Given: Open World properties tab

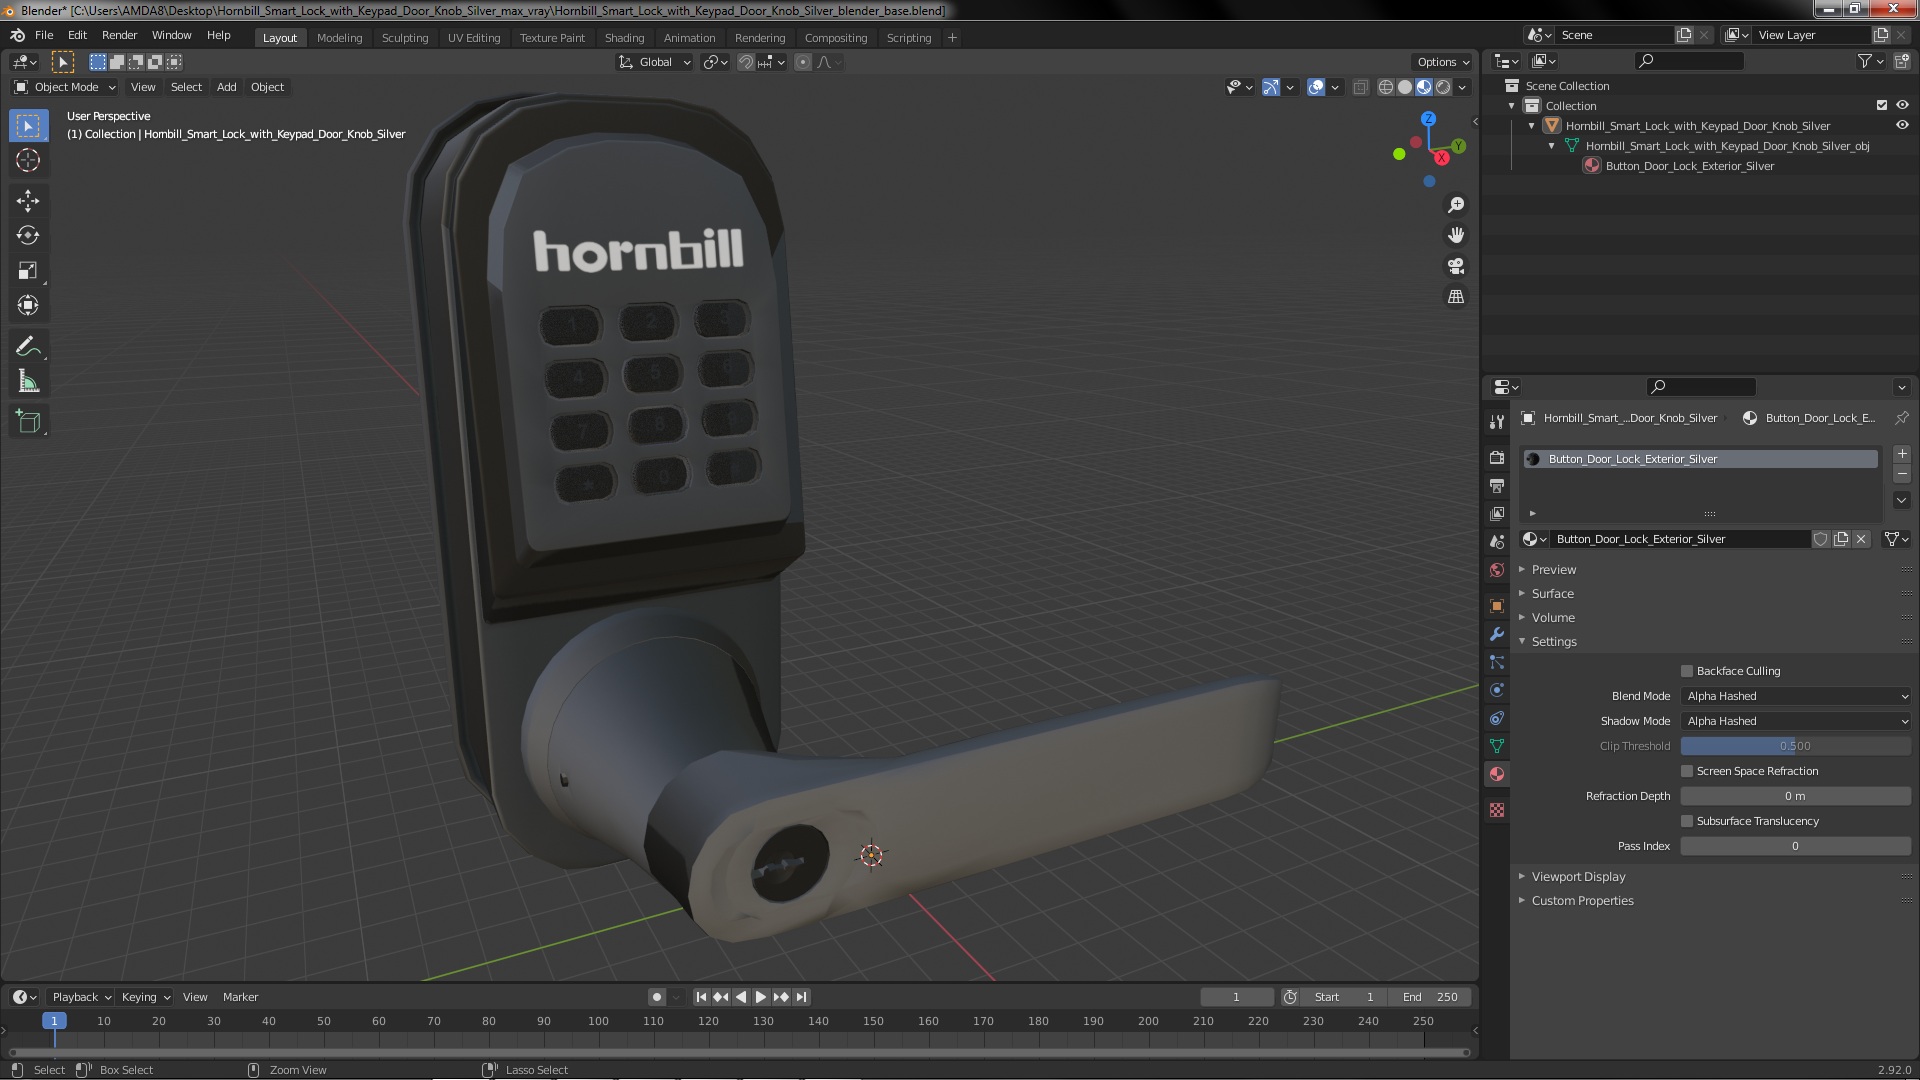Looking at the screenshot, I should pyautogui.click(x=1497, y=570).
